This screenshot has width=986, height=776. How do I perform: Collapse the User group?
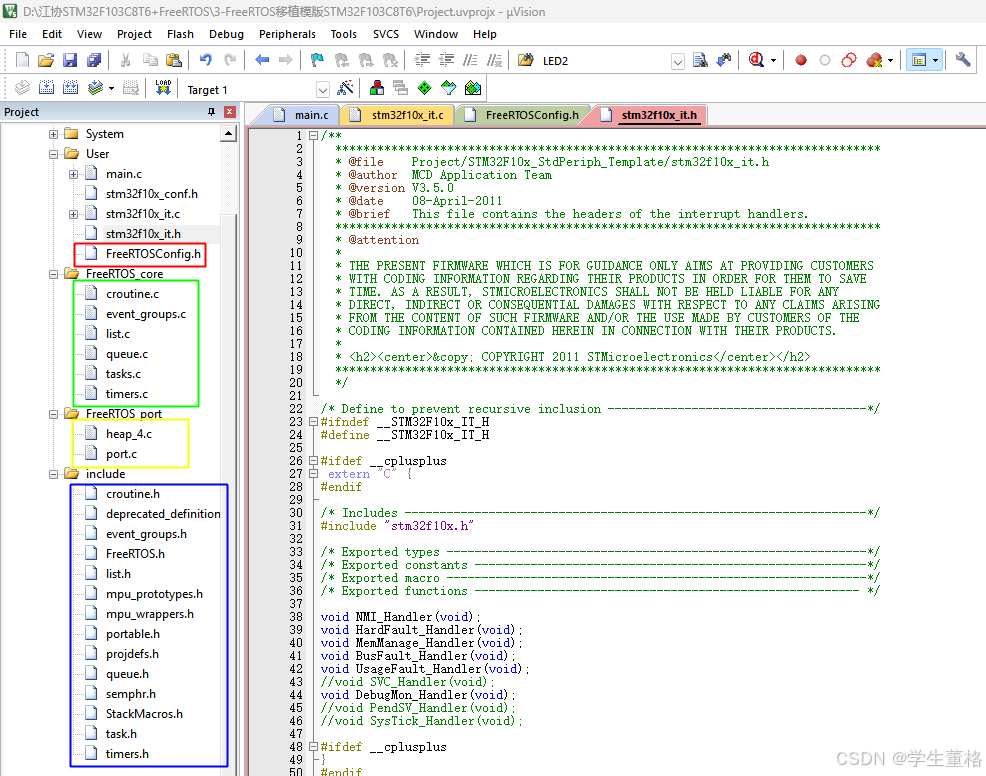53,154
